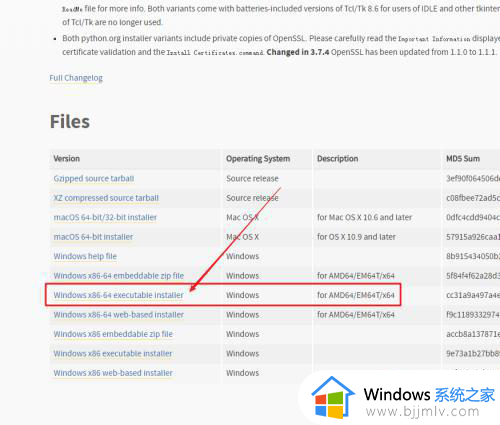Click AMD64 description in embeddable zip row
Screen dimensions: 500x425
[356, 276]
